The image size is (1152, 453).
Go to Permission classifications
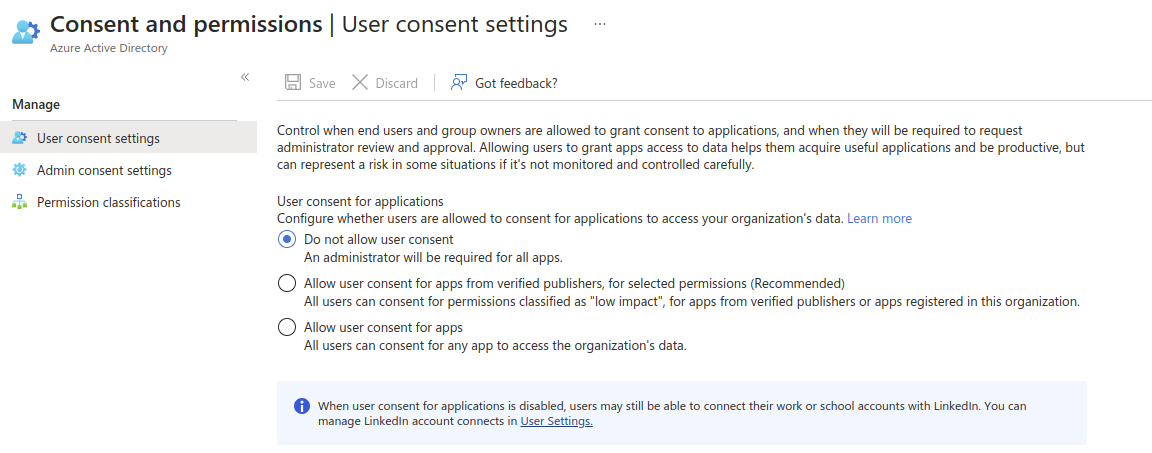[x=108, y=202]
